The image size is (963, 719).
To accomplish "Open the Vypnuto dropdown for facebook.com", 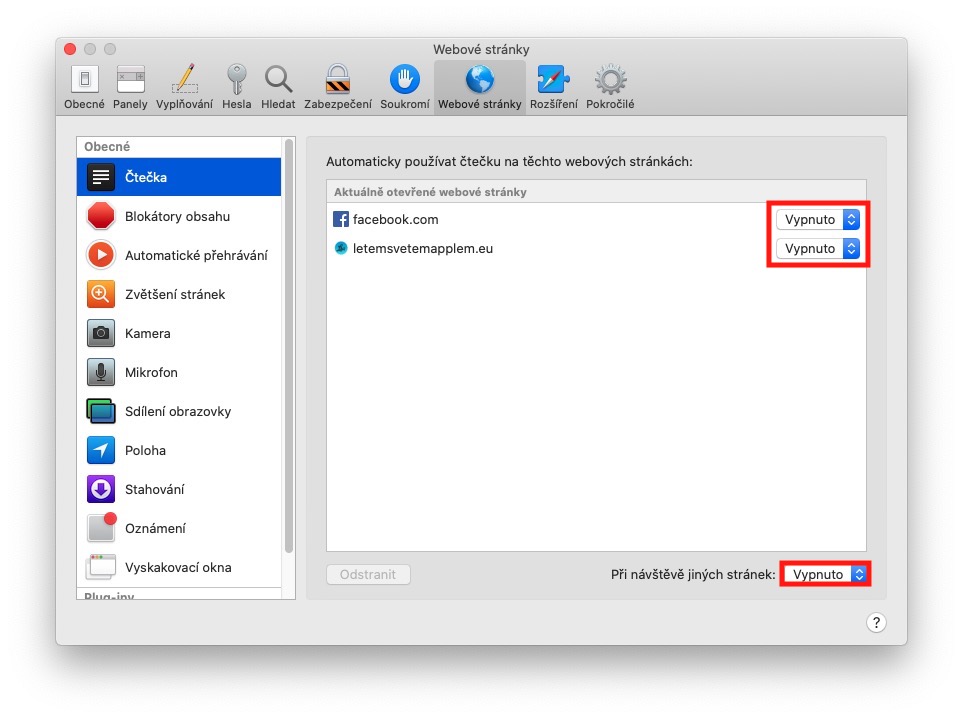I will pos(817,219).
